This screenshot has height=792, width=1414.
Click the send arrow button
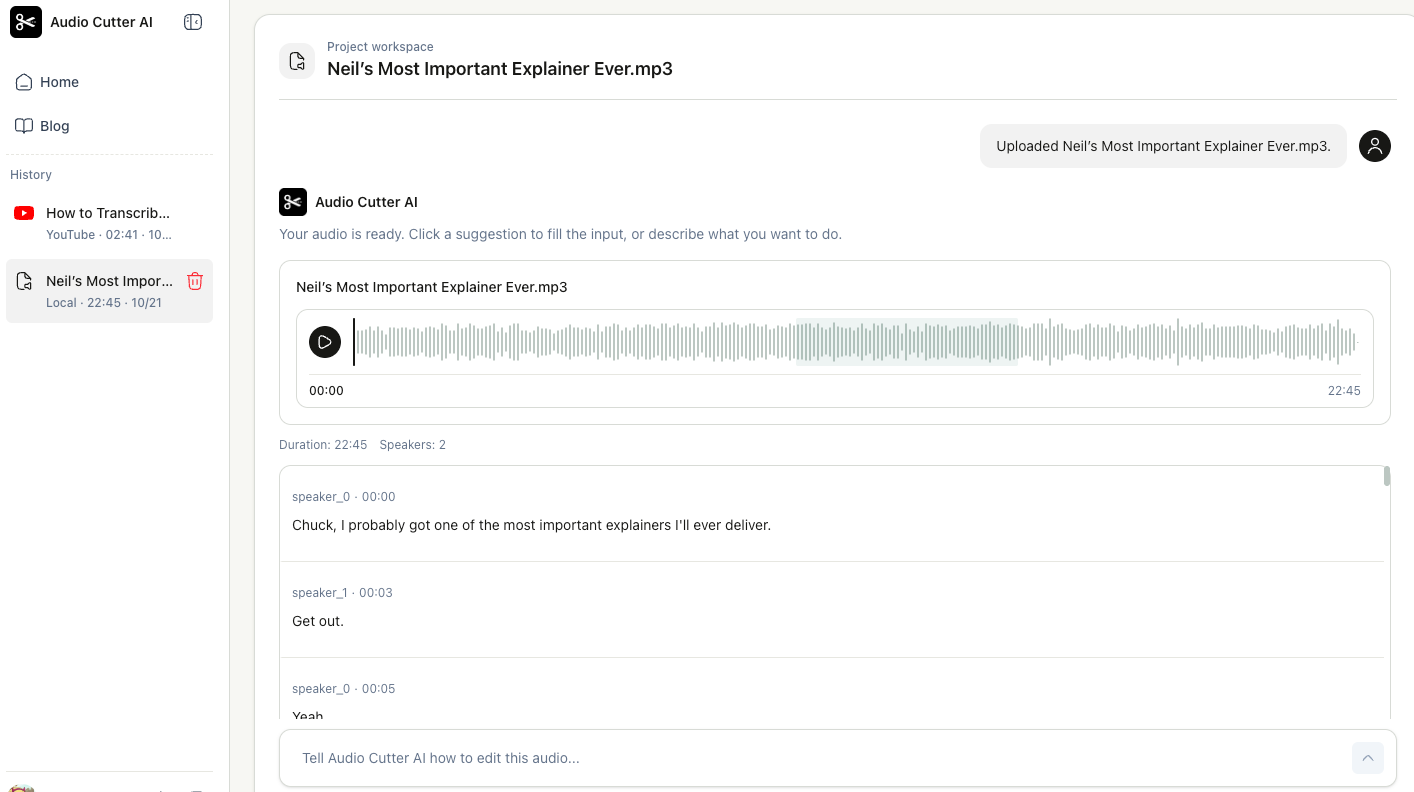[1368, 758]
